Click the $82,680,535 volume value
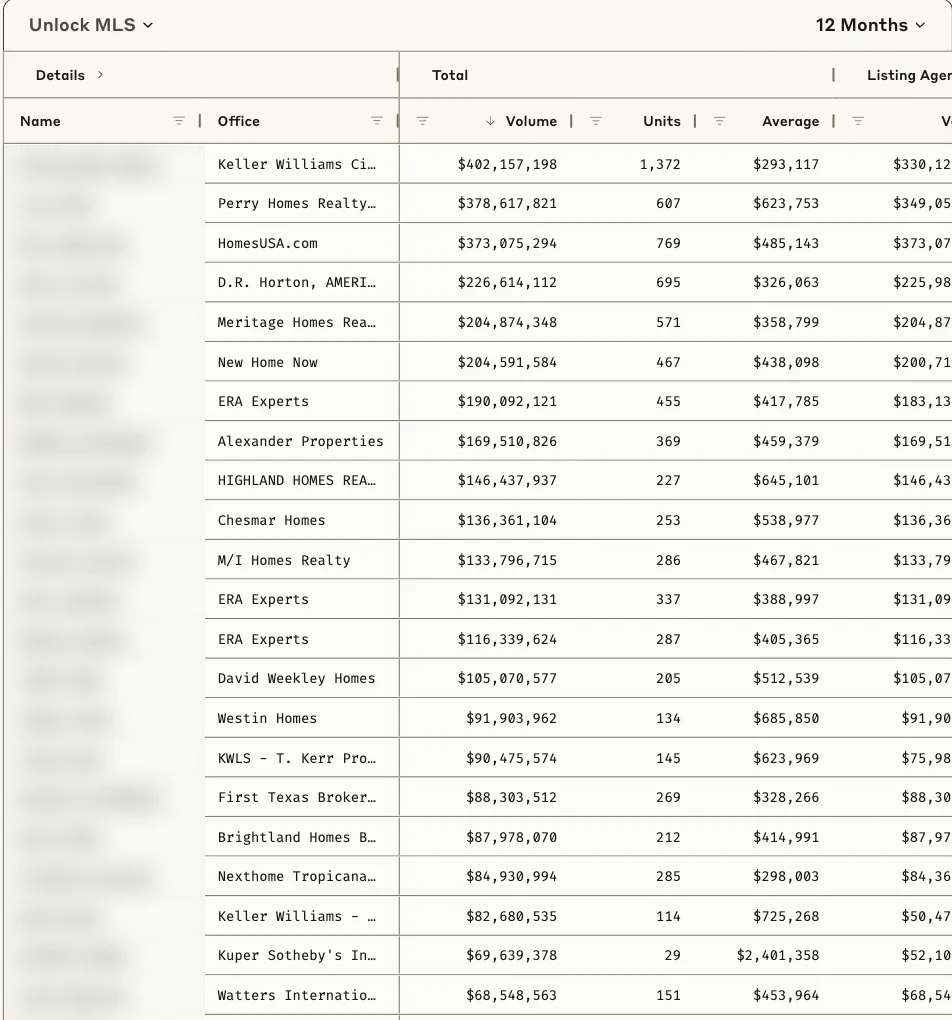 click(511, 916)
